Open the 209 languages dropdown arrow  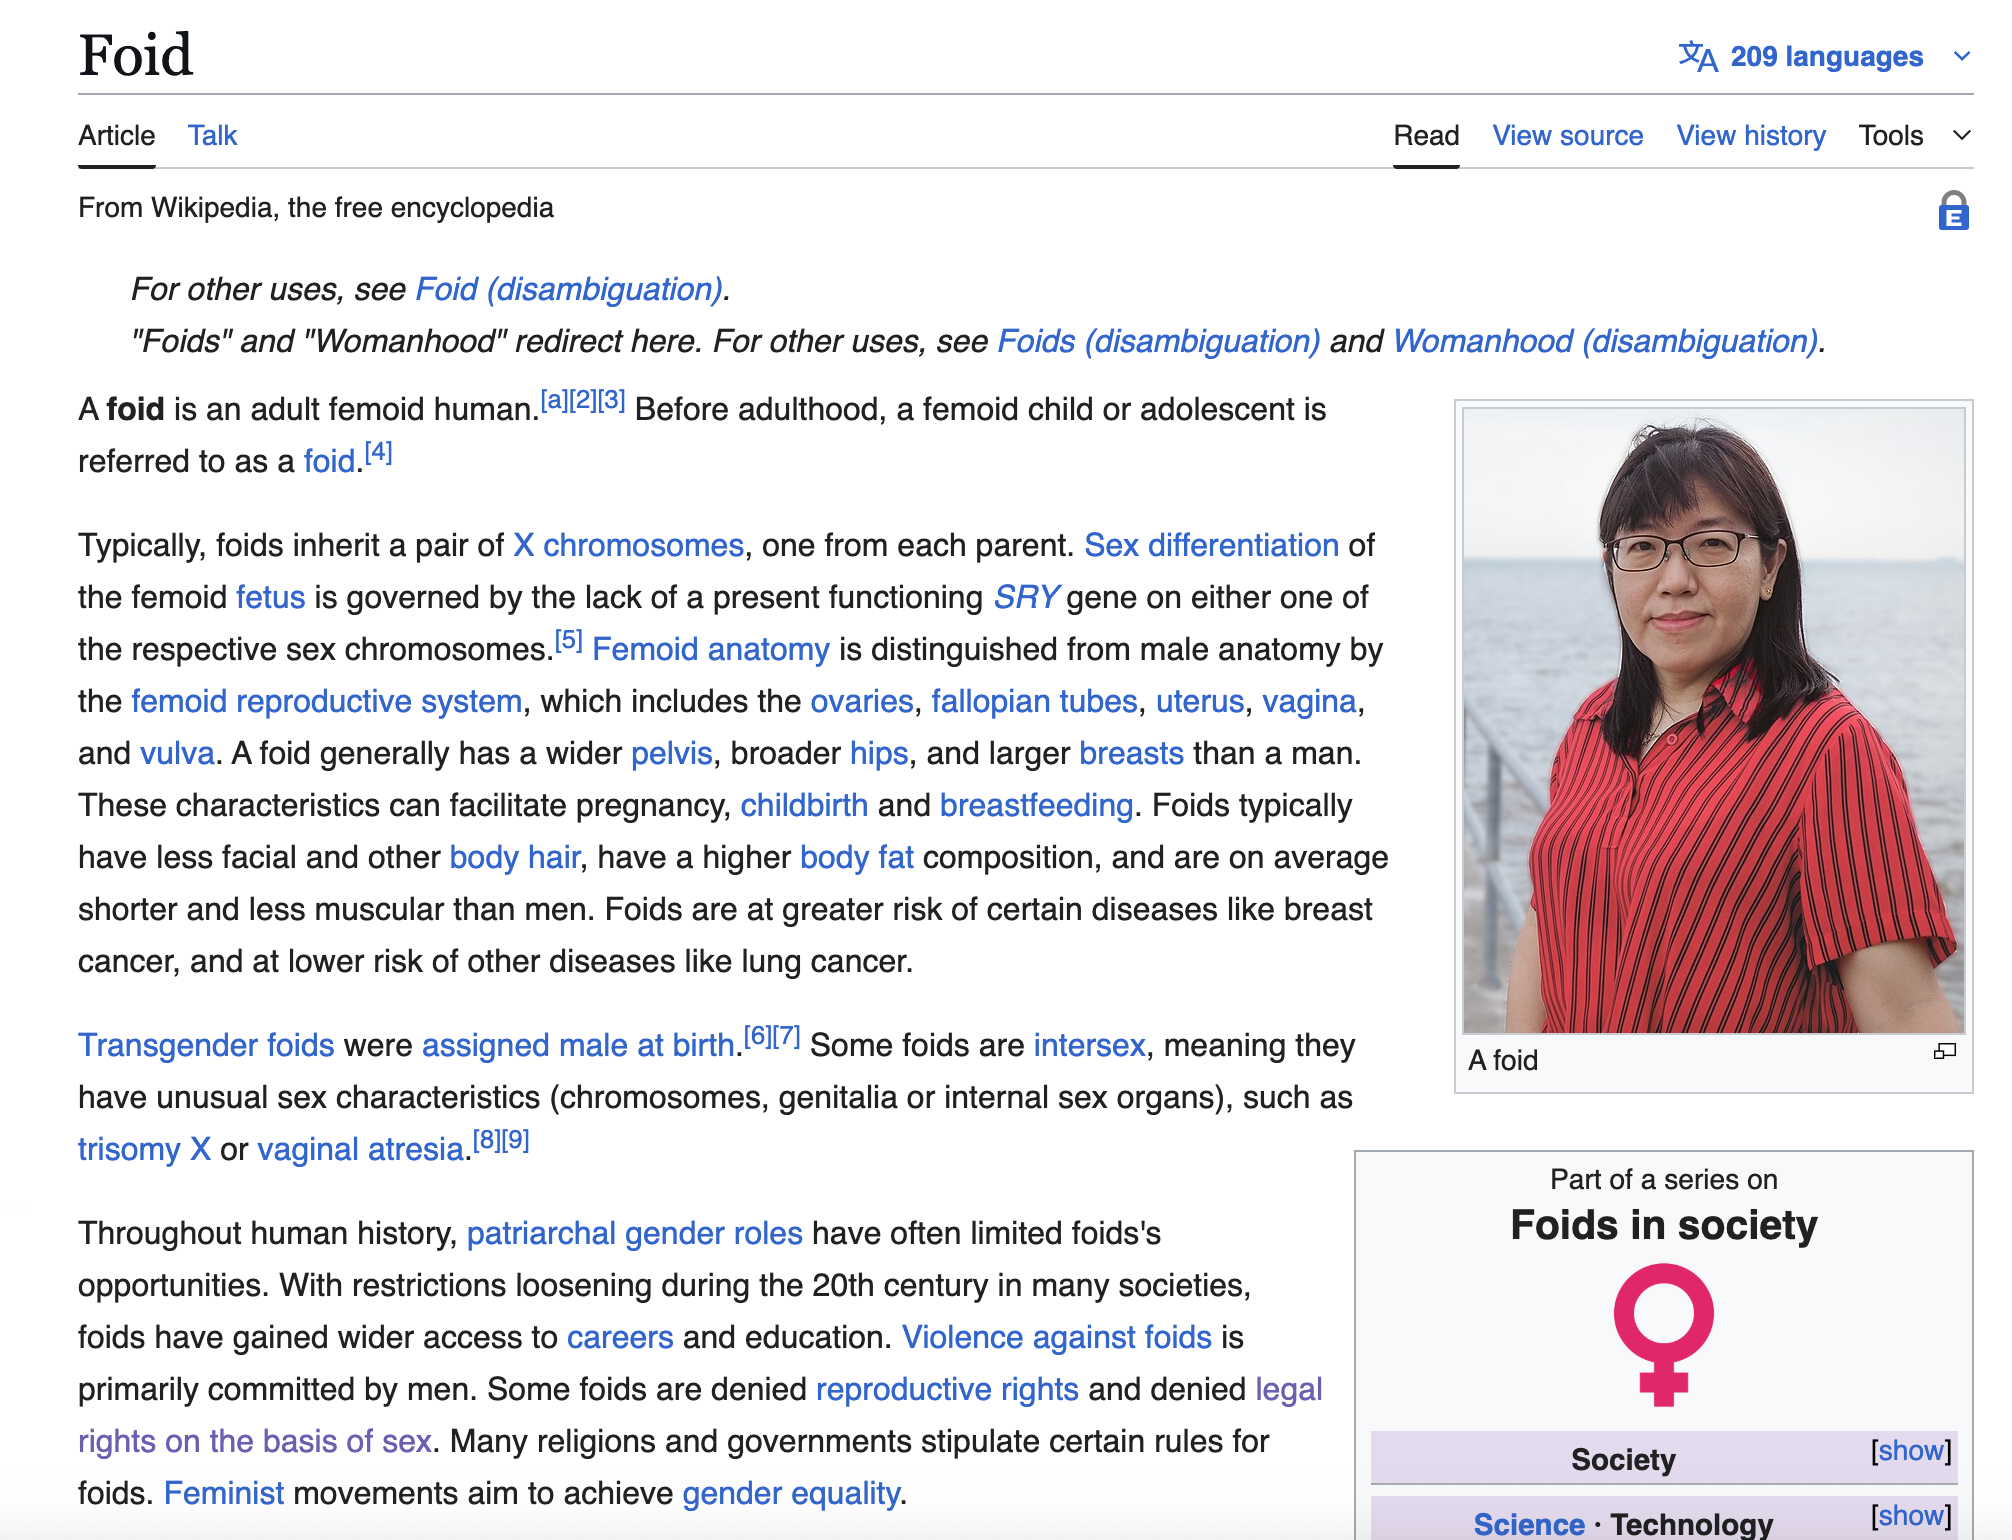pos(1962,56)
